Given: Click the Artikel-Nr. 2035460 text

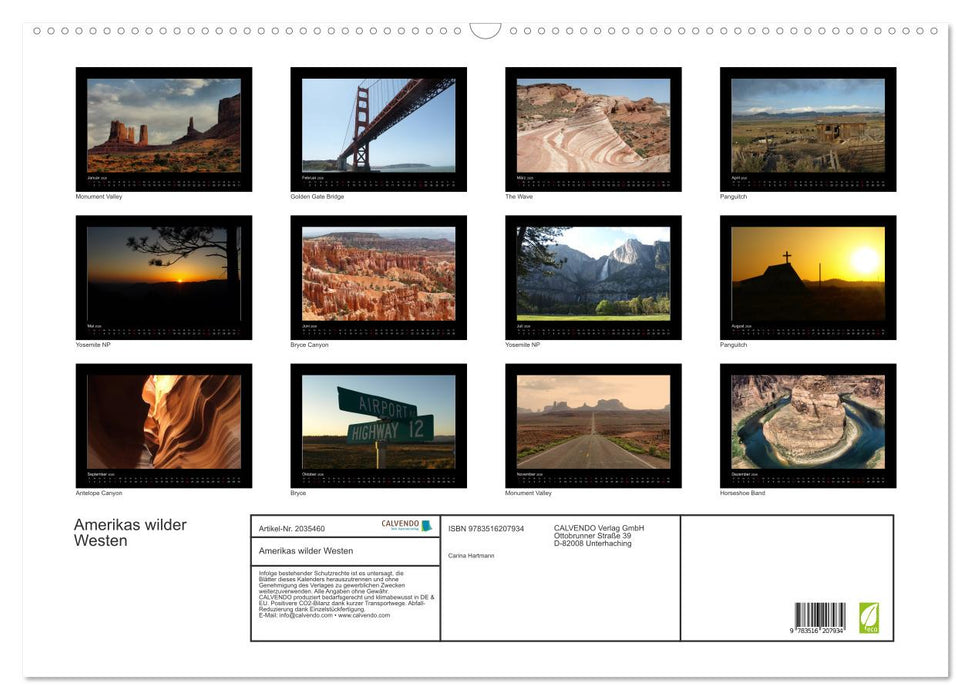Looking at the screenshot, I should pos(290,528).
